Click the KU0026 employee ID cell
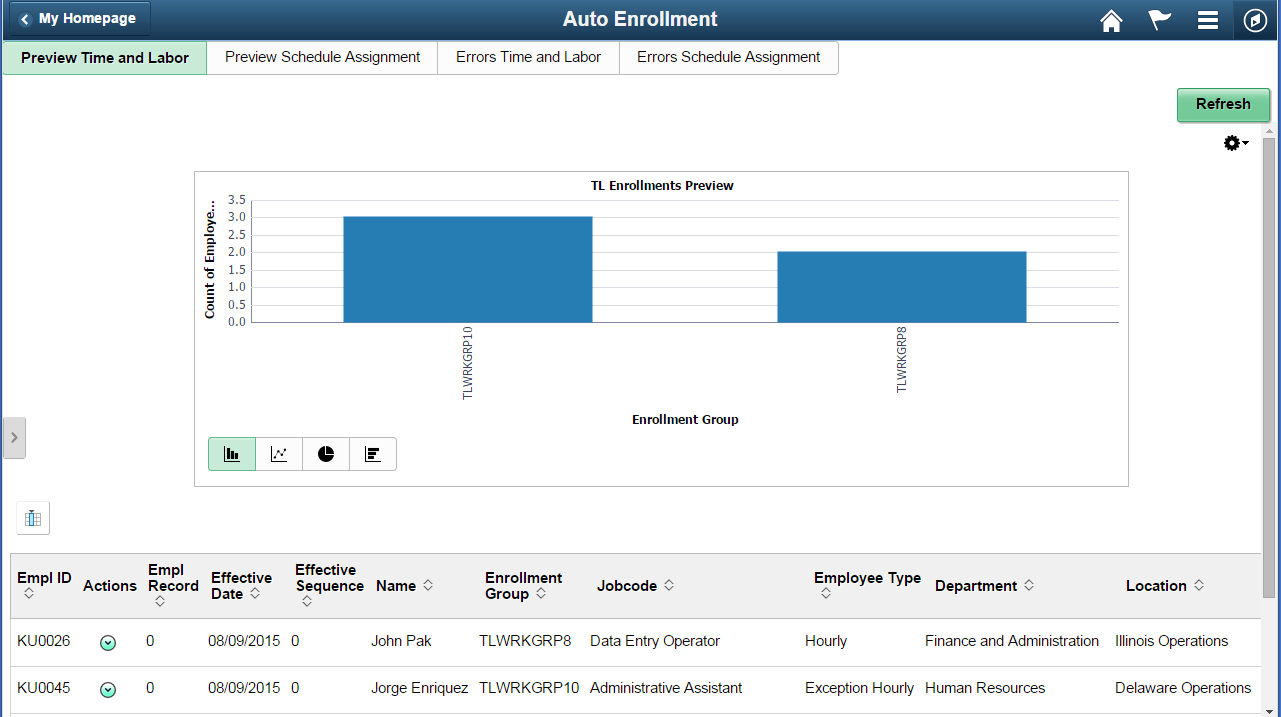This screenshot has width=1281, height=717. 44,641
